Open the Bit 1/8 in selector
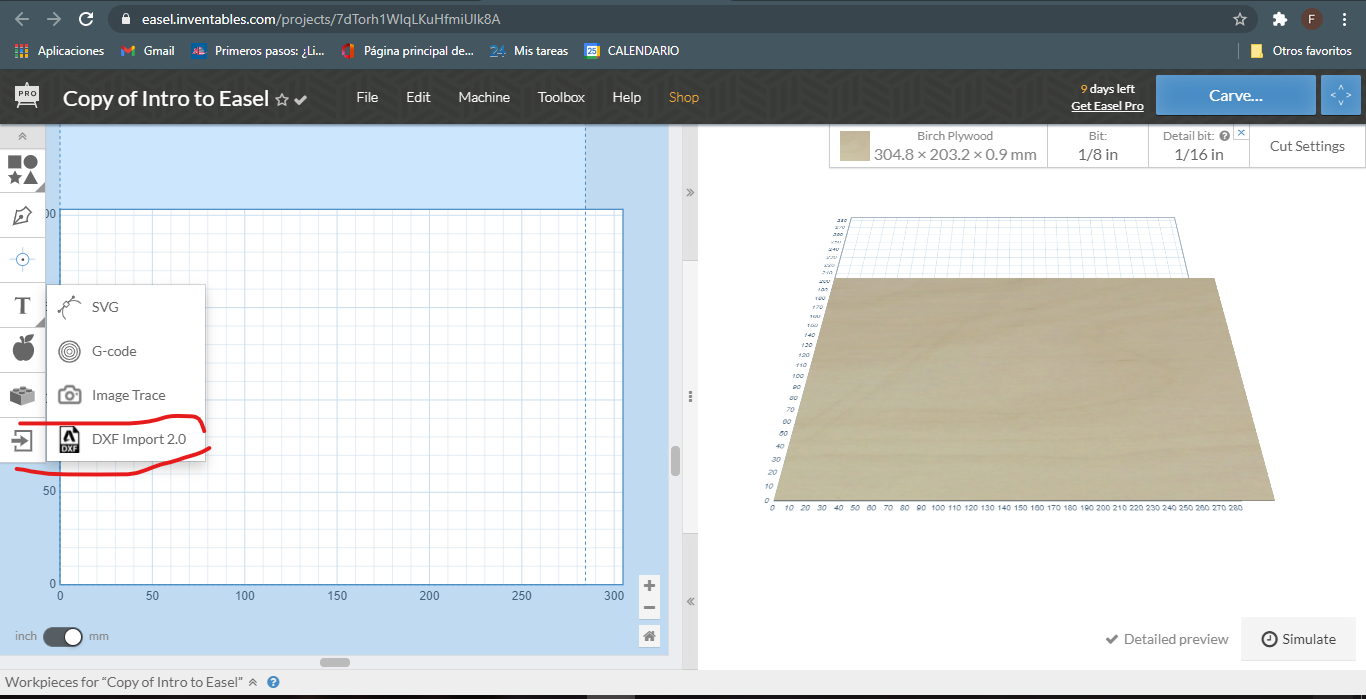The width and height of the screenshot is (1366, 699). [x=1097, y=146]
